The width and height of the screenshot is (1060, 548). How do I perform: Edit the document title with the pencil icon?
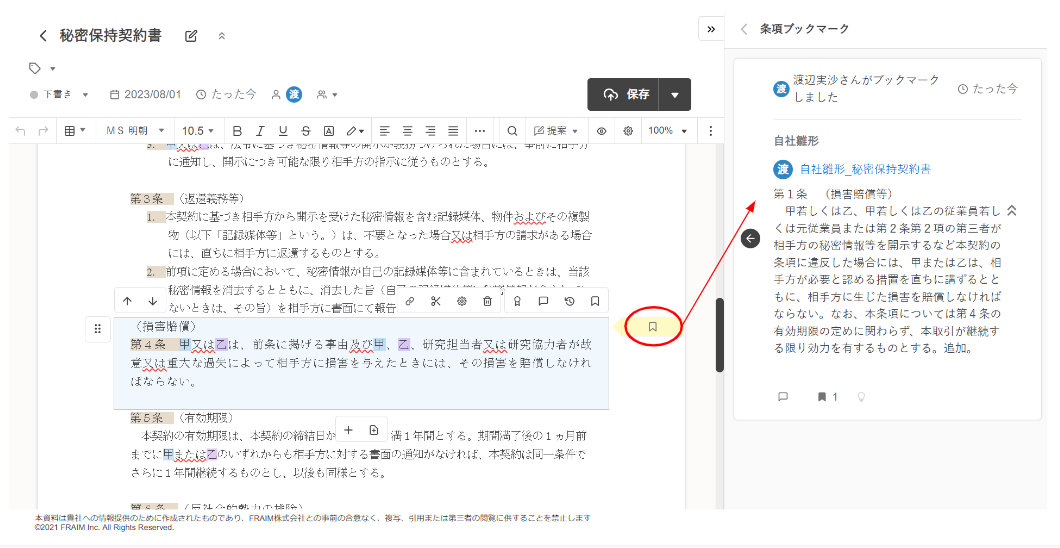[191, 36]
